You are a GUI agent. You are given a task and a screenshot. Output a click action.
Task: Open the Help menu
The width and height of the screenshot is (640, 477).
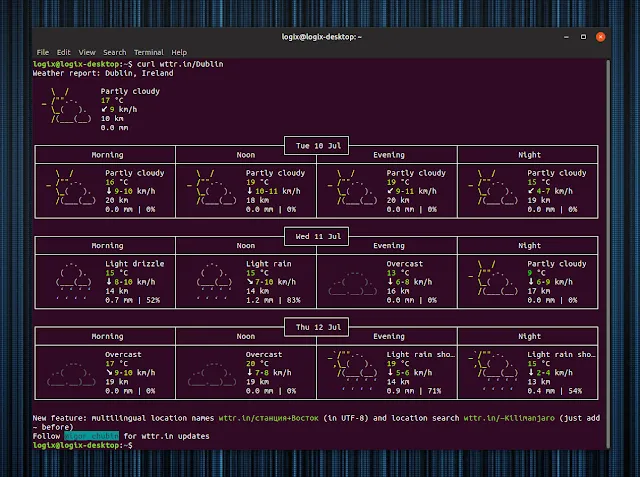pyautogui.click(x=179, y=52)
